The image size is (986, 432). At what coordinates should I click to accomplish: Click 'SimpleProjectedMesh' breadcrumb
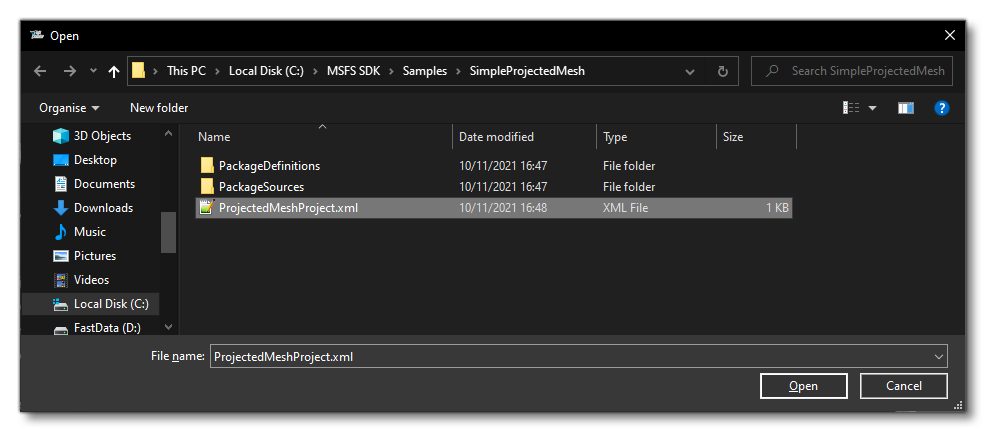pyautogui.click(x=527, y=71)
